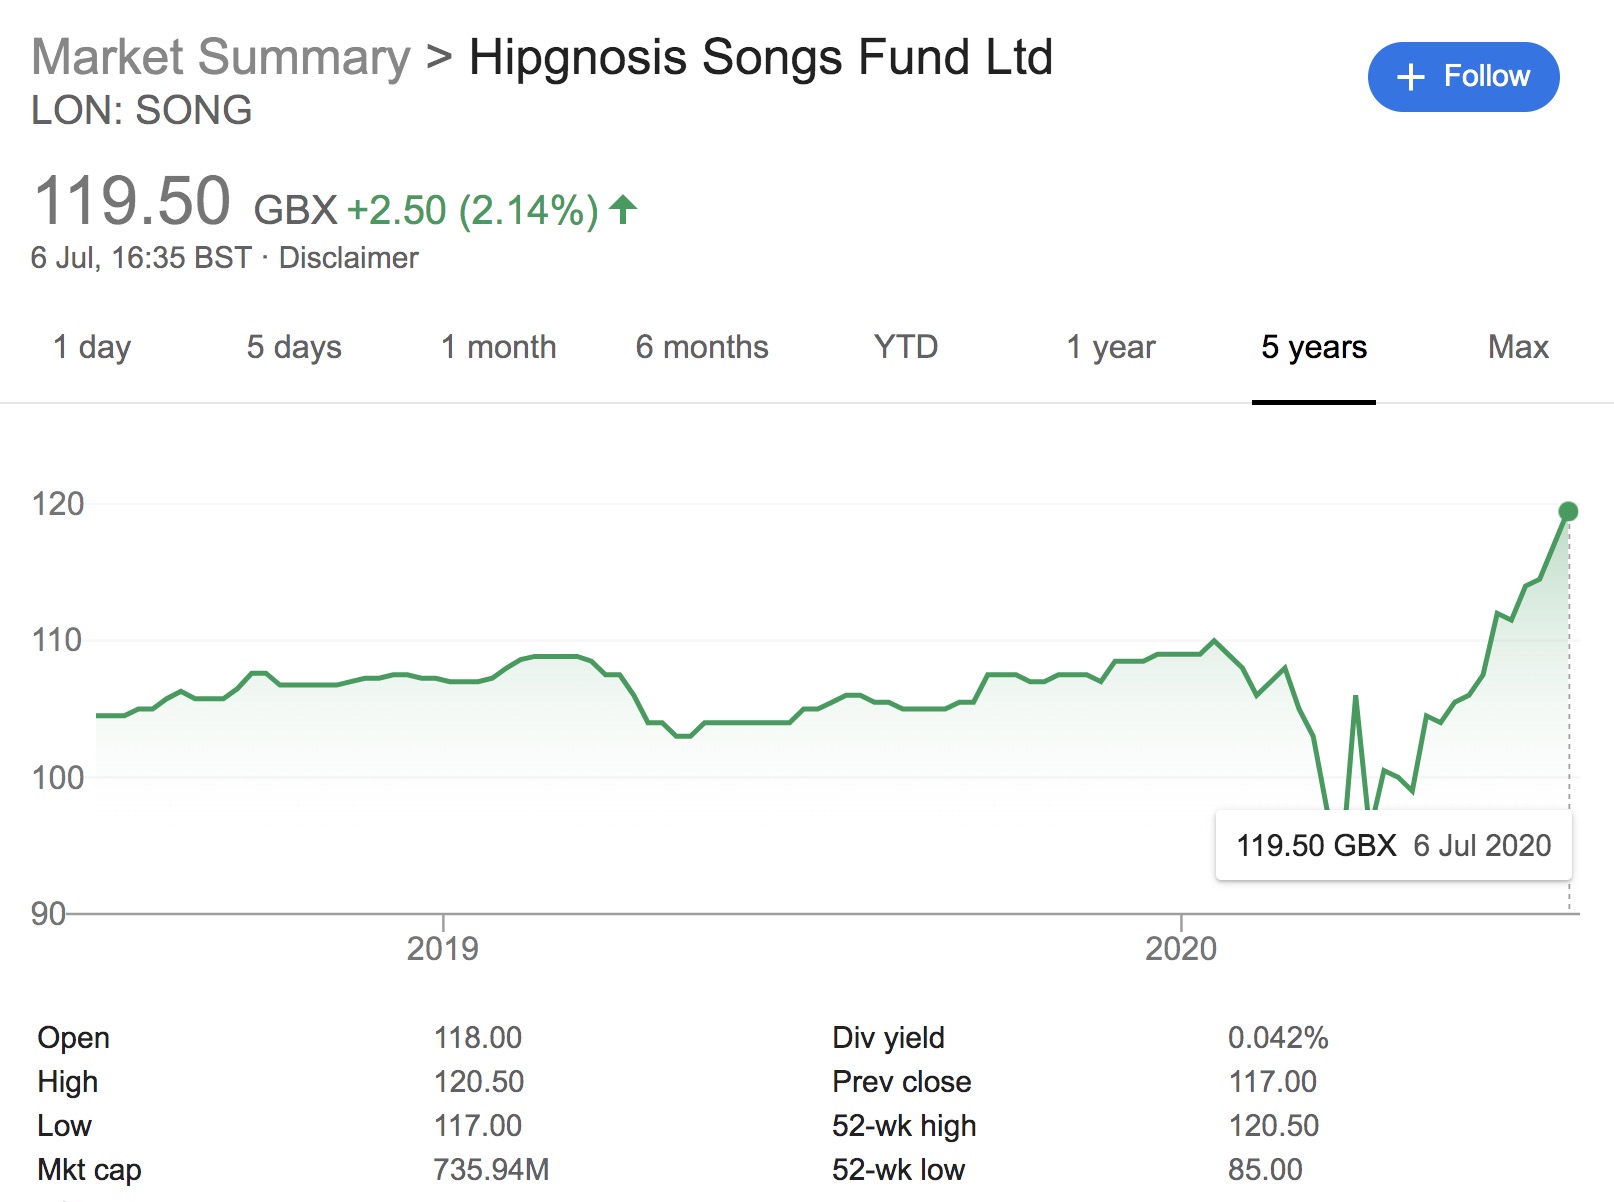The width and height of the screenshot is (1614, 1202).
Task: Click the 2019 marker on the chart axis
Action: click(x=442, y=948)
